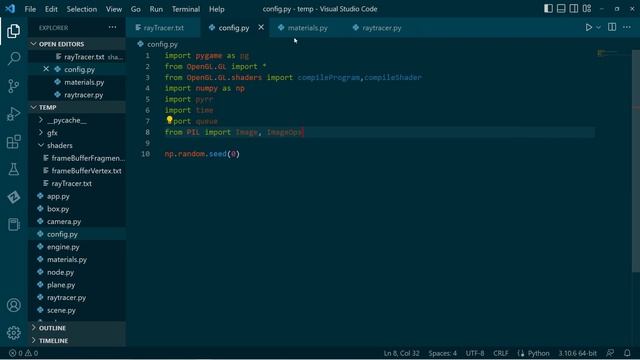Open Customize Layout button
The image size is (640, 360).
587,9
